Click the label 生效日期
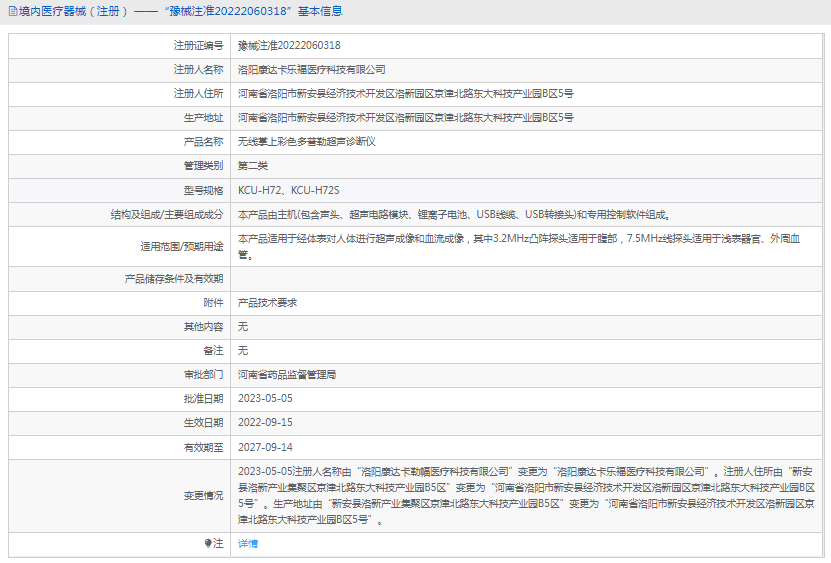The height and width of the screenshot is (563, 831). [x=204, y=423]
